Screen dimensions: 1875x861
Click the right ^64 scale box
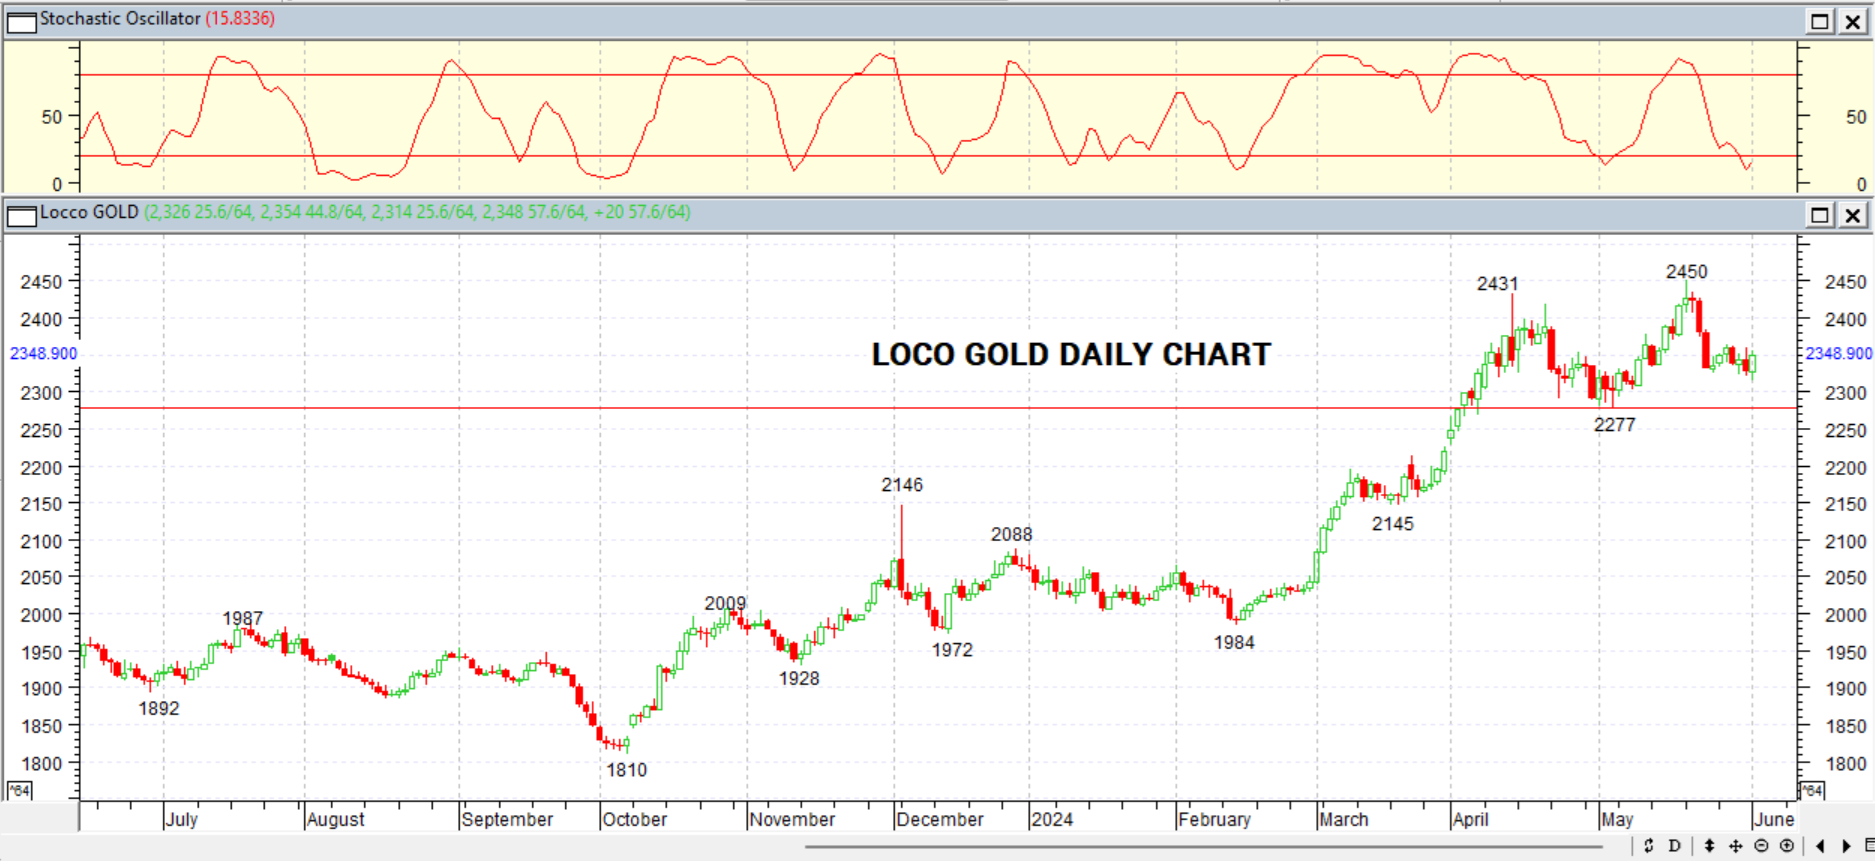[x=1812, y=791]
